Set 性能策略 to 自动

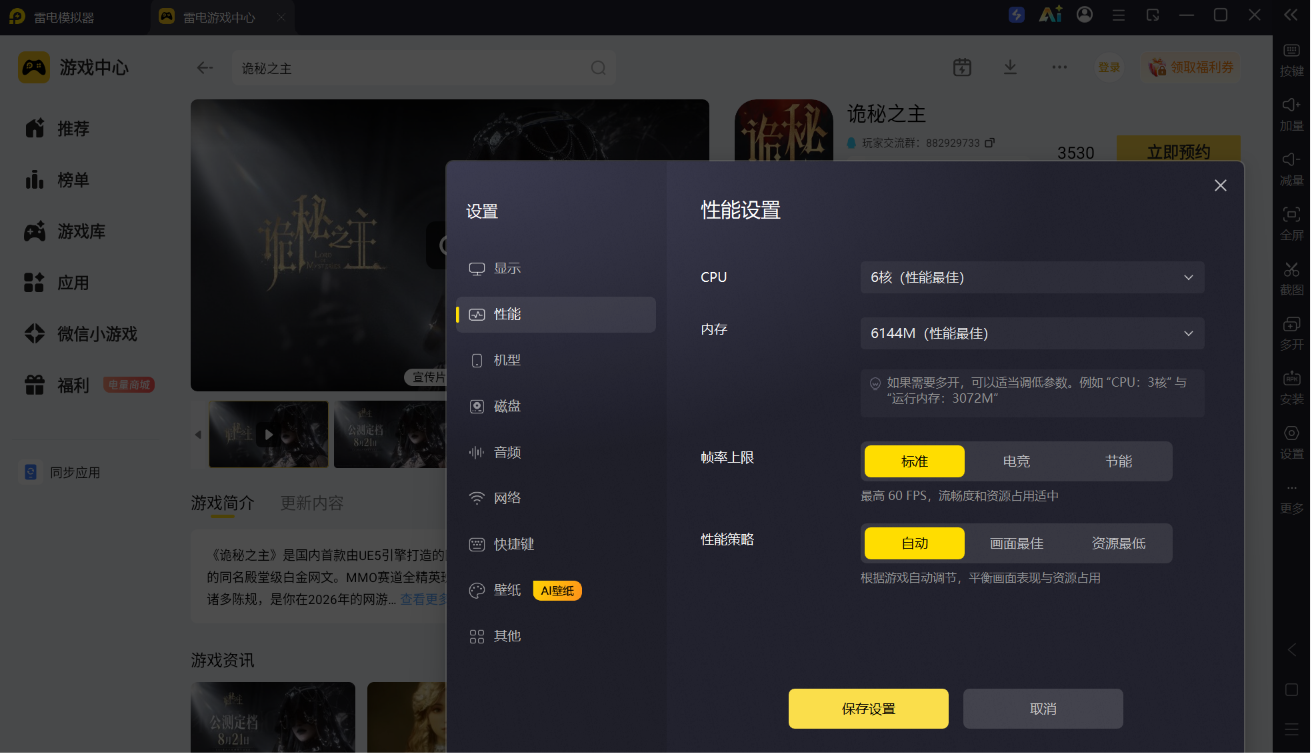click(x=915, y=543)
